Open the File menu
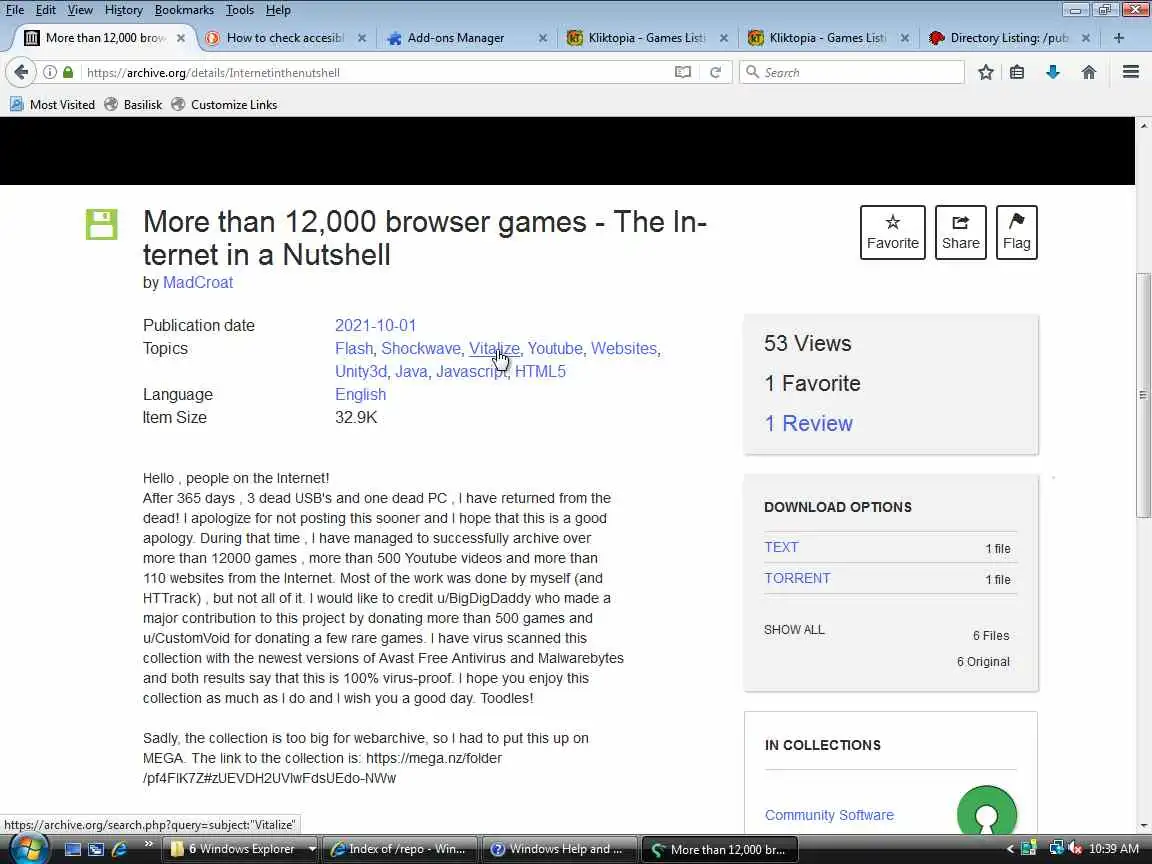The image size is (1152, 864). 15,10
